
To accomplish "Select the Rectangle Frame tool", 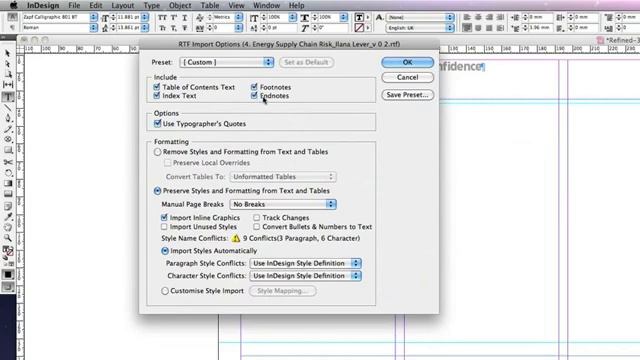I will (8, 140).
